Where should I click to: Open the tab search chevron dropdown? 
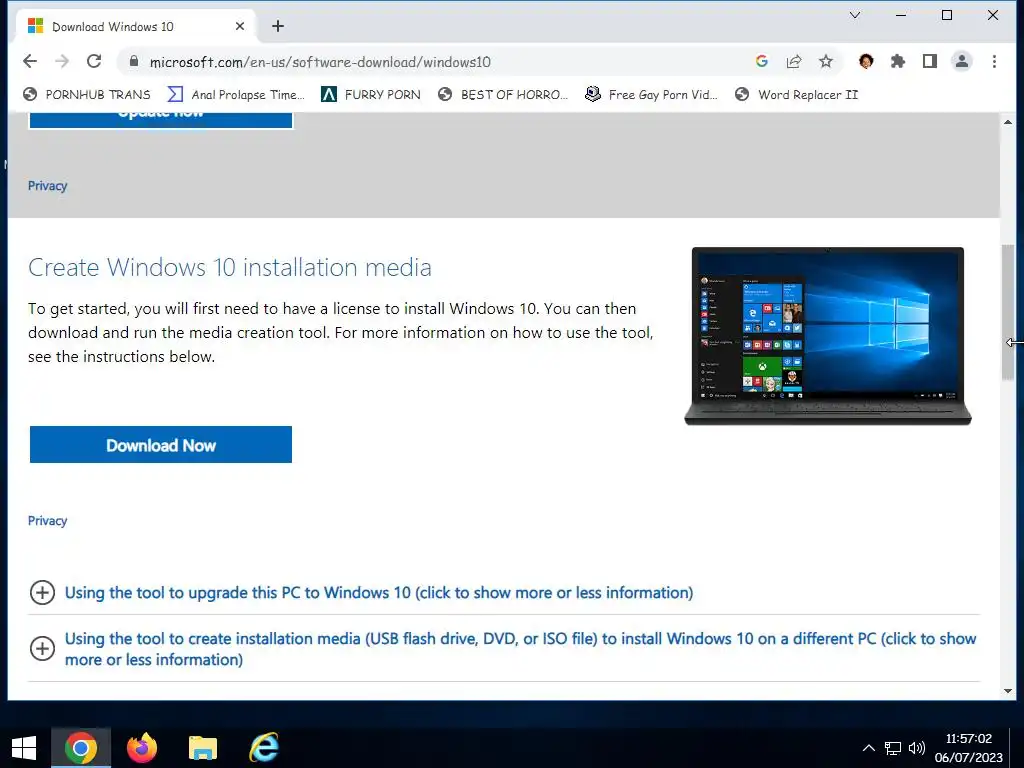[x=855, y=15]
